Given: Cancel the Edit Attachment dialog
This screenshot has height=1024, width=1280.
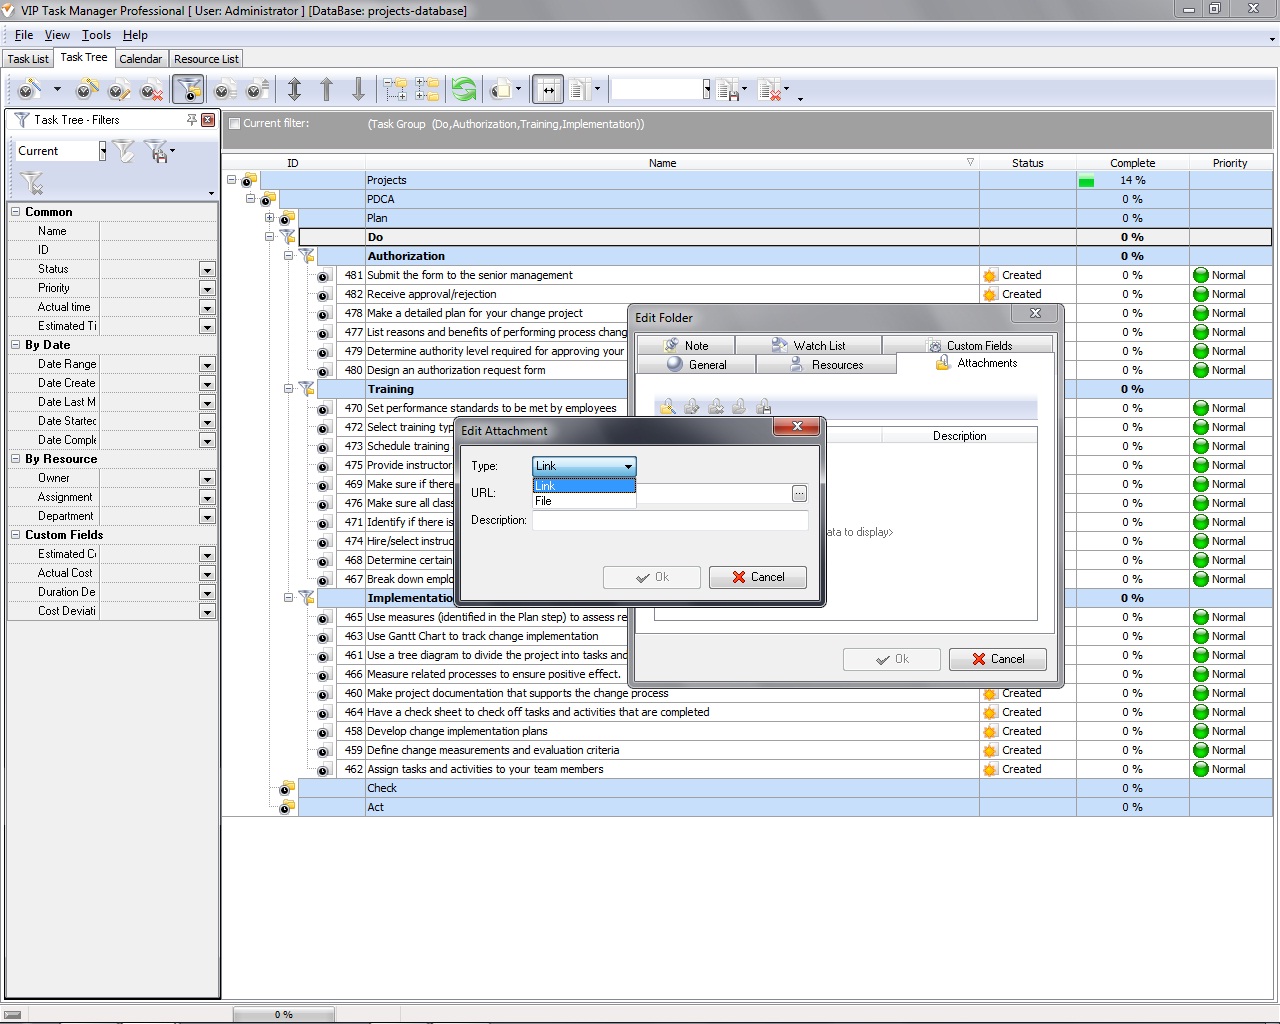Looking at the screenshot, I should coord(757,577).
